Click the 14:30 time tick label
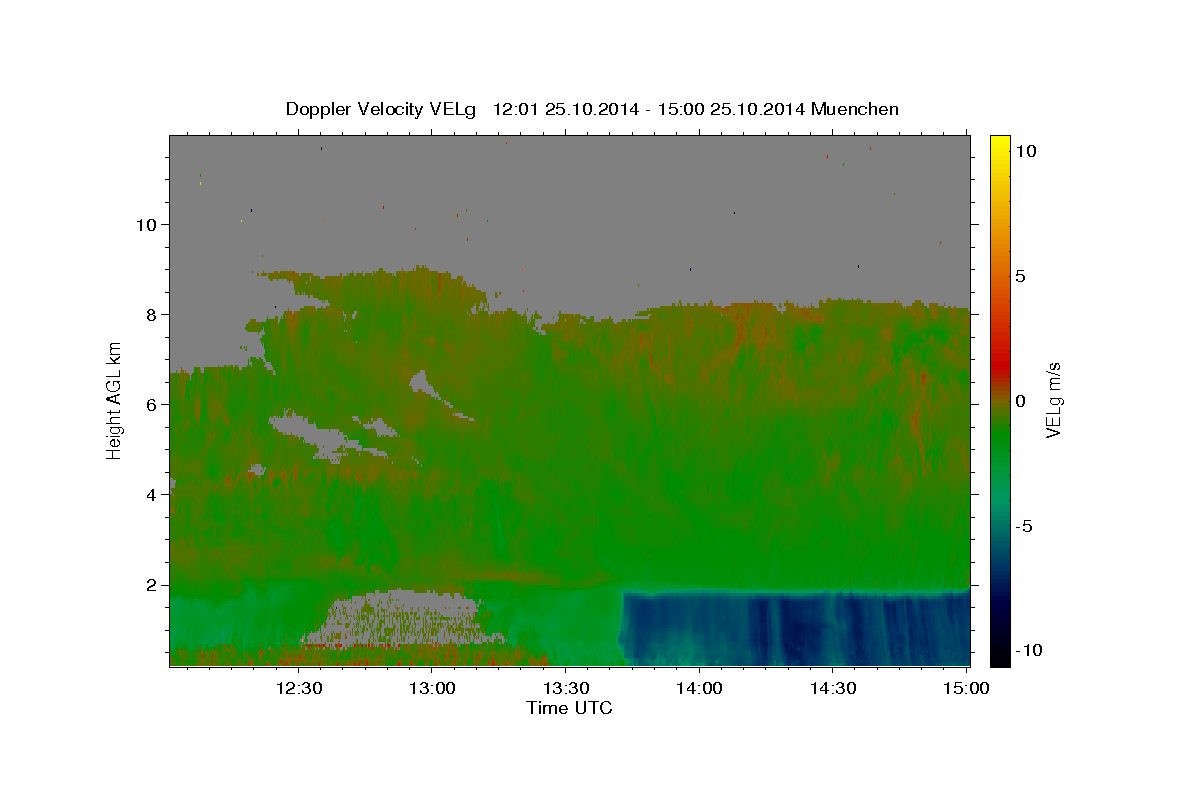 coord(832,688)
